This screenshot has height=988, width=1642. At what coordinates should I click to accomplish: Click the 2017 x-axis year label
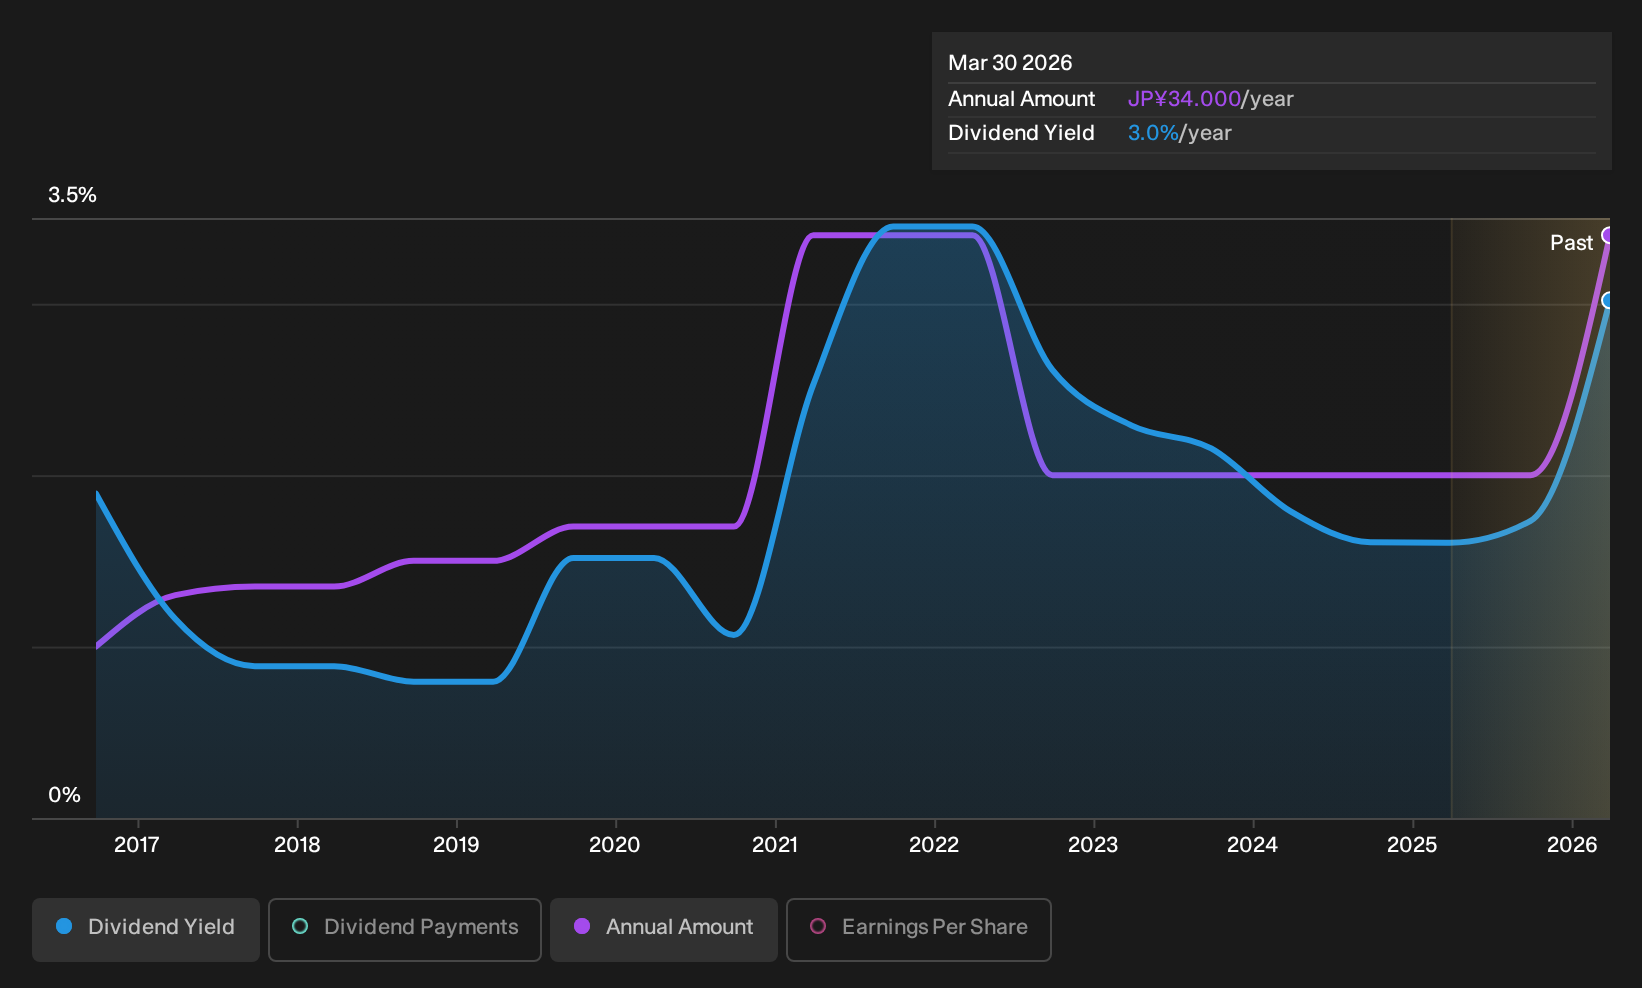[137, 845]
